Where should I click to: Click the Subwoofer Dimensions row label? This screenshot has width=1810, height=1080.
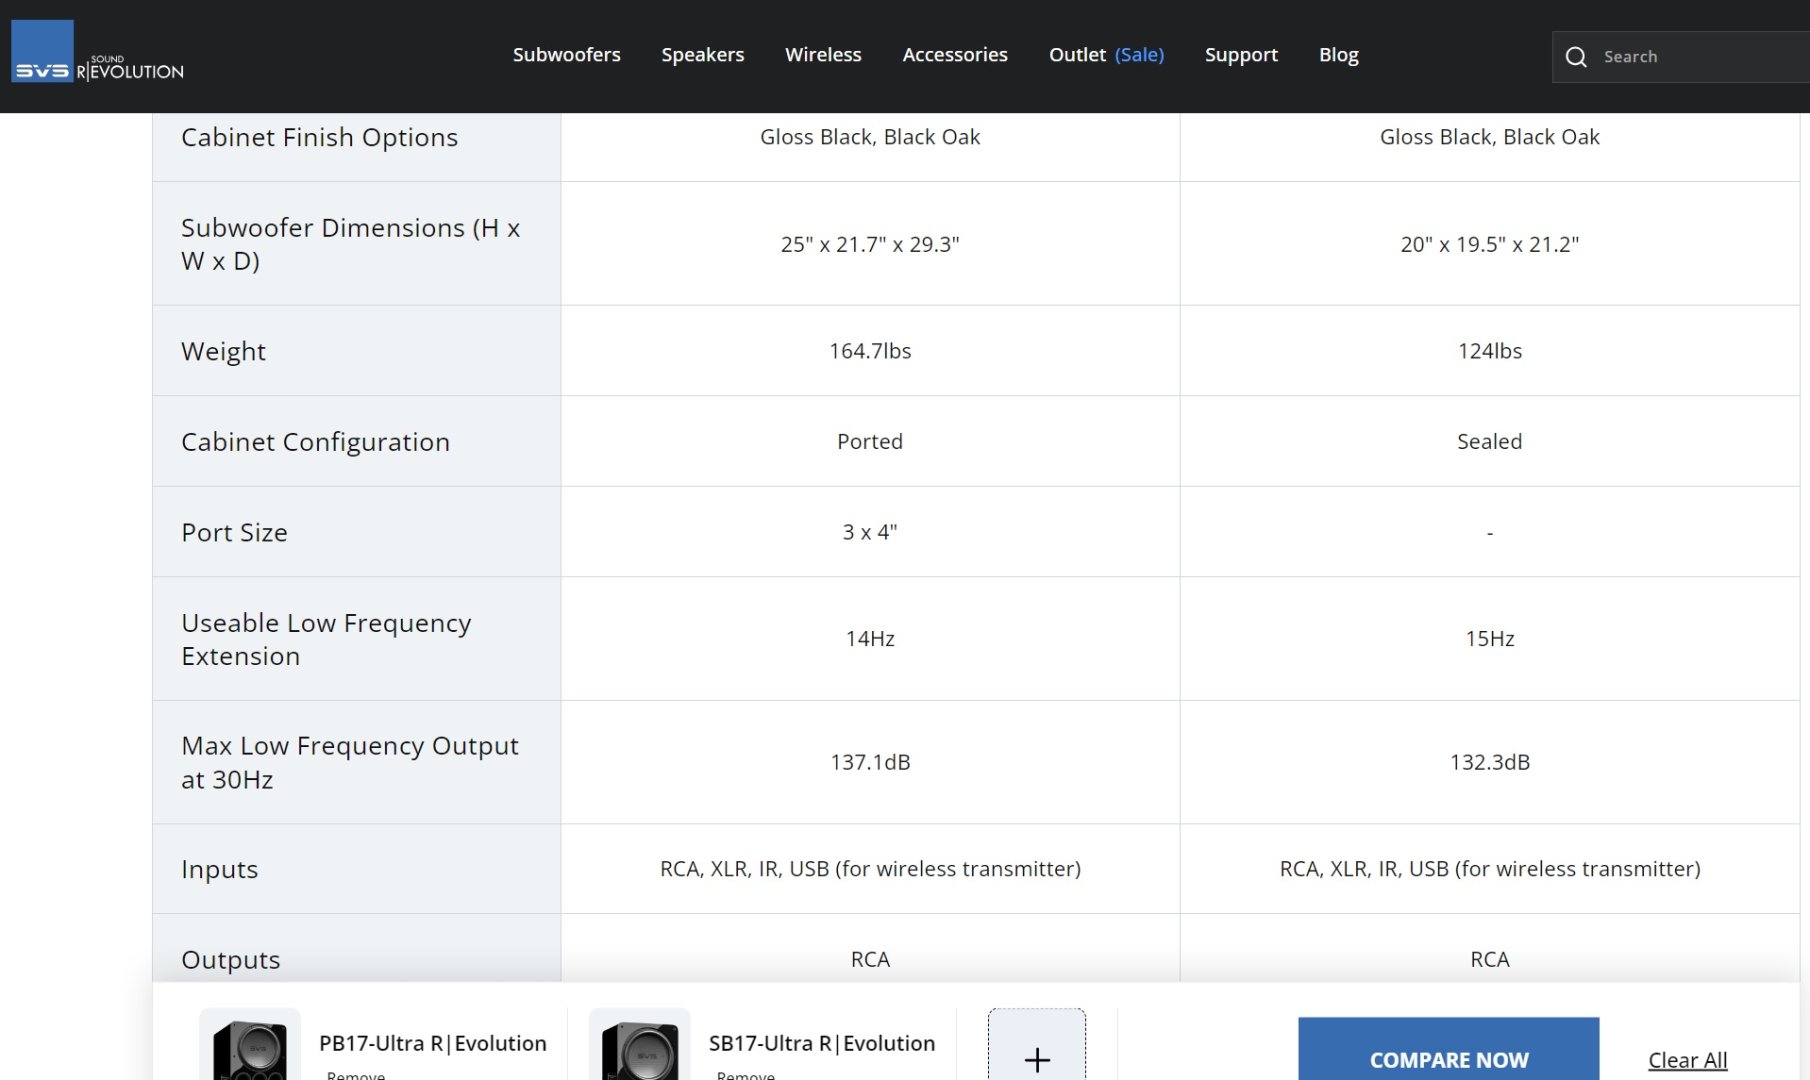(x=351, y=244)
